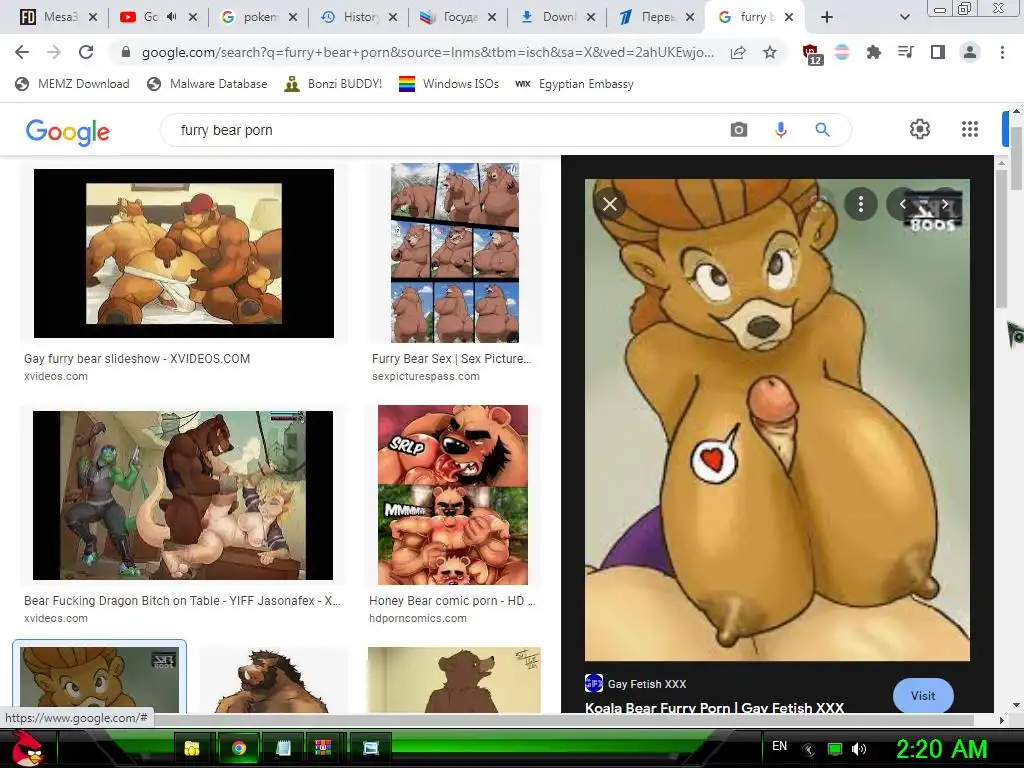View site information via lock icon
Screen dimensions: 1024x768
click(x=126, y=52)
